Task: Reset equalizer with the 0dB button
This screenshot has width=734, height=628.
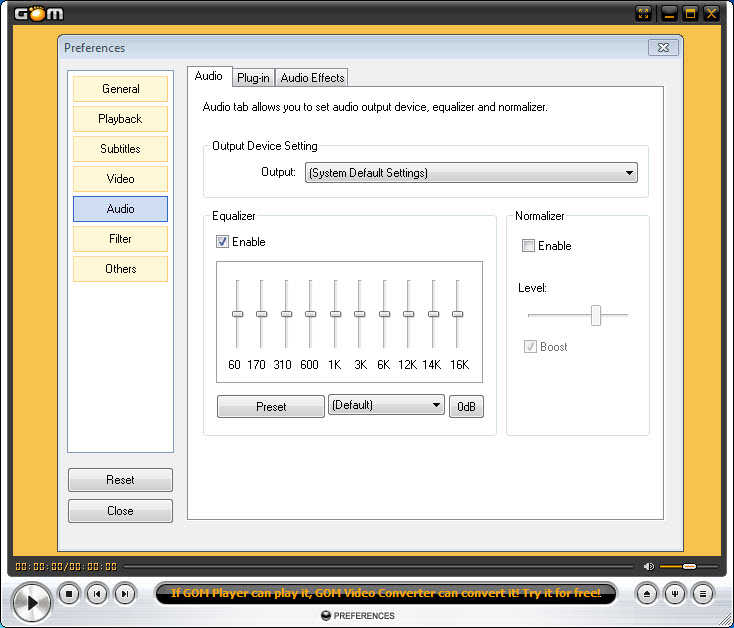Action: (x=466, y=407)
